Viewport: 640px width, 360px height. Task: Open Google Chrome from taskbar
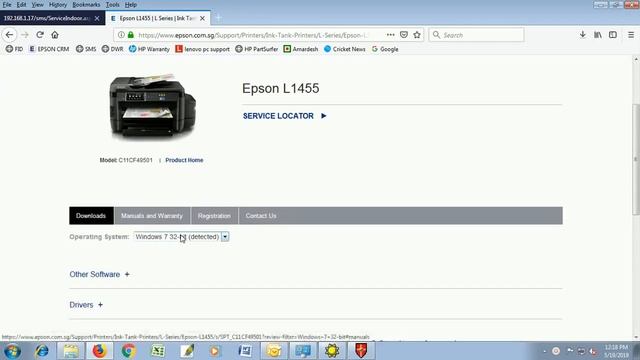128,351
